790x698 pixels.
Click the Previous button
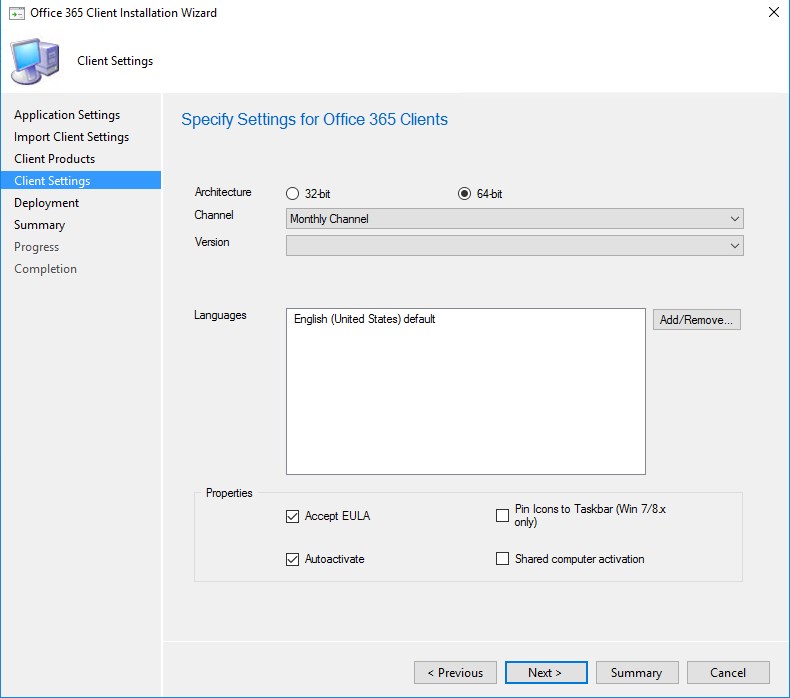pos(455,673)
